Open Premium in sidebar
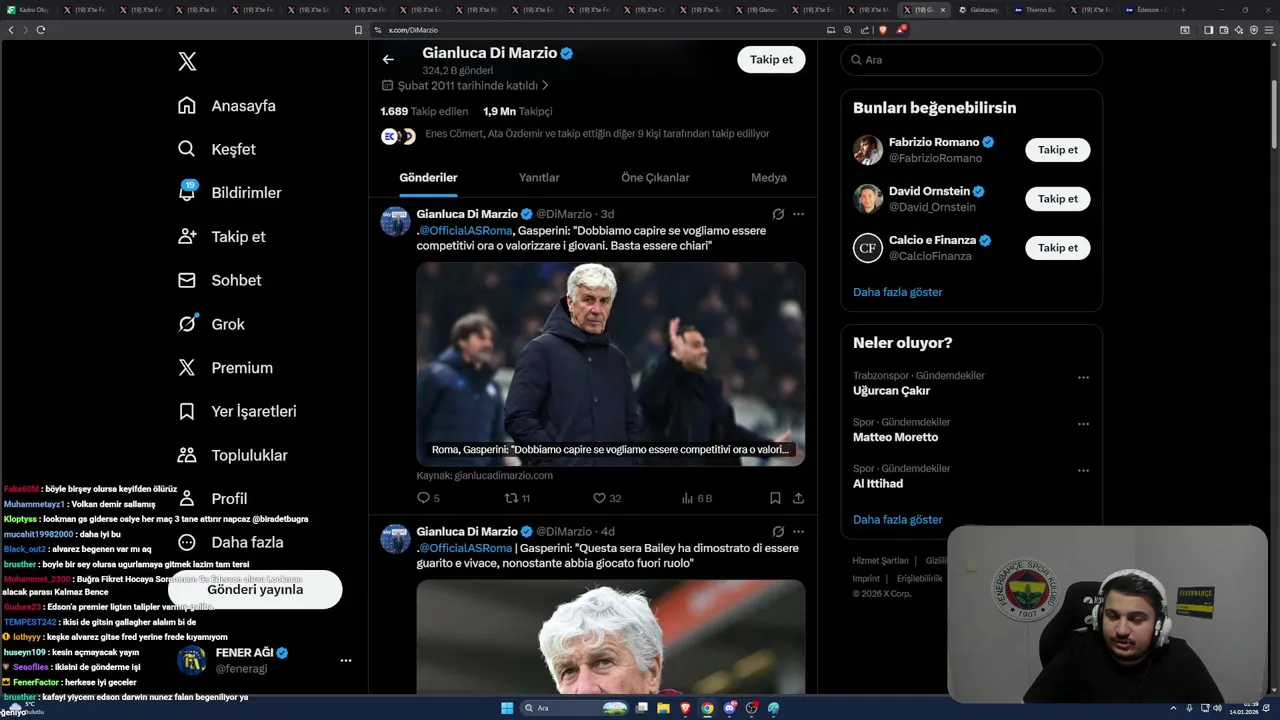 pyautogui.click(x=225, y=368)
